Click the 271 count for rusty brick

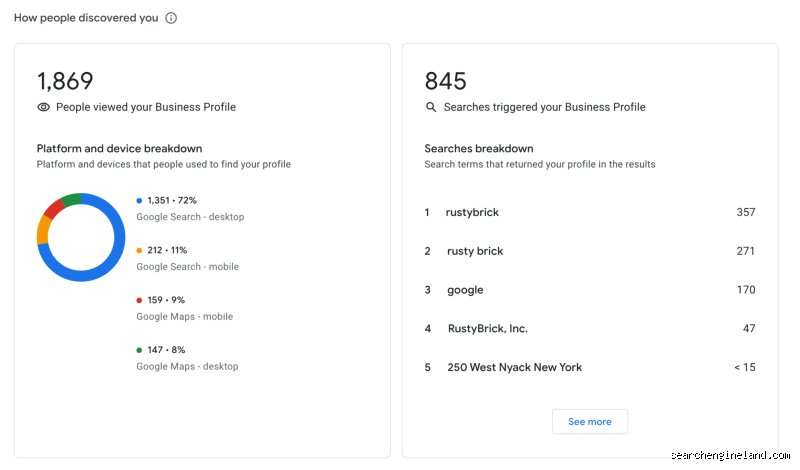745,251
